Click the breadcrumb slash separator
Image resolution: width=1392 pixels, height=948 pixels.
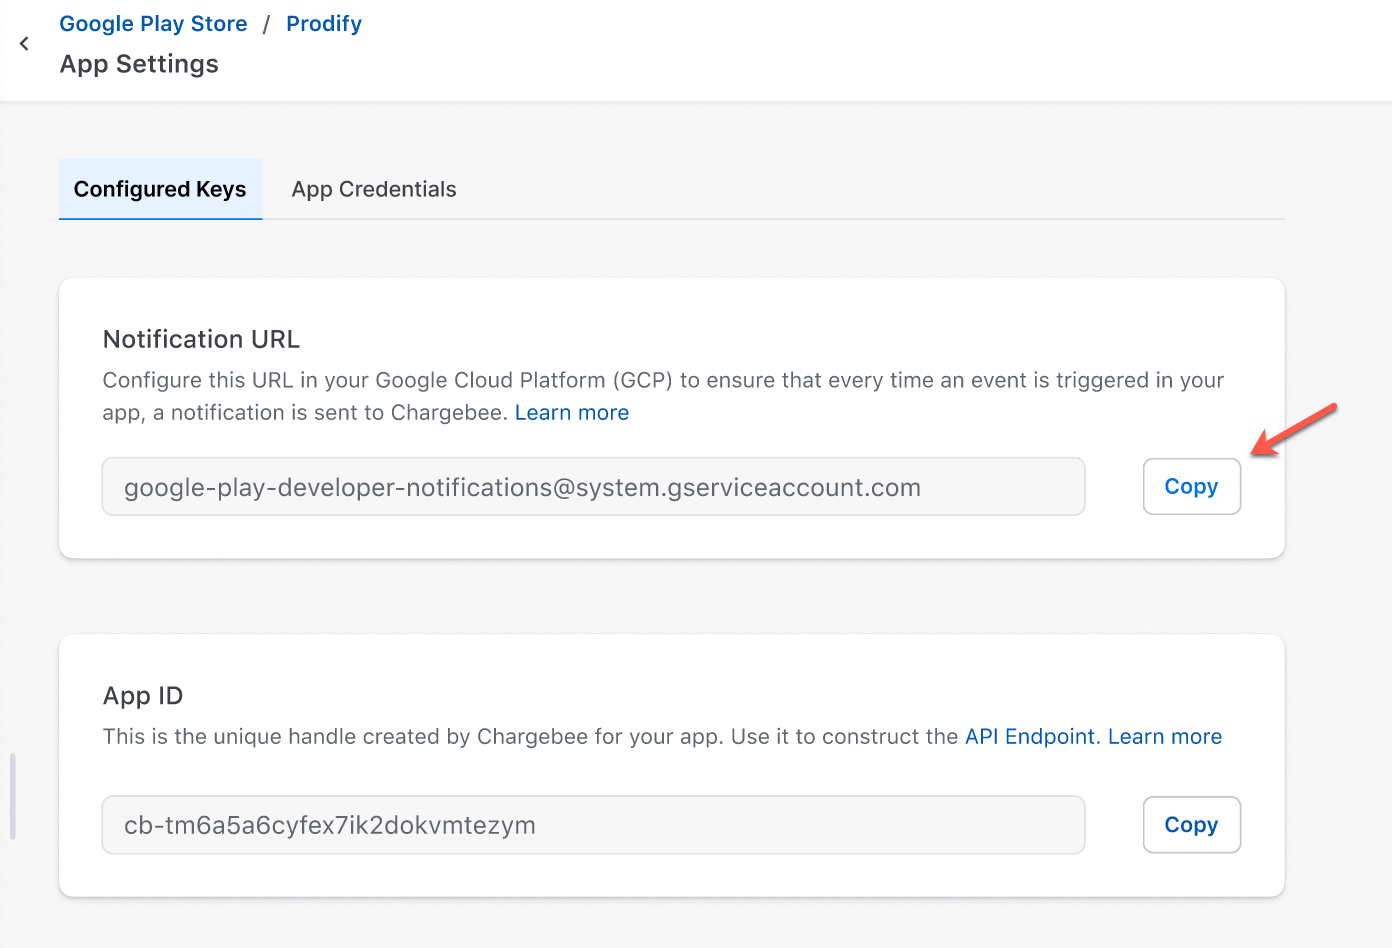coord(267,24)
